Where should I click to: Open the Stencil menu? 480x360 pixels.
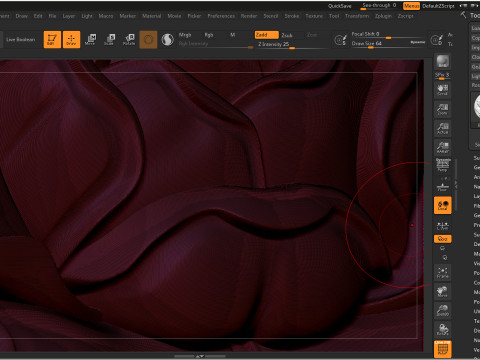pyautogui.click(x=271, y=16)
